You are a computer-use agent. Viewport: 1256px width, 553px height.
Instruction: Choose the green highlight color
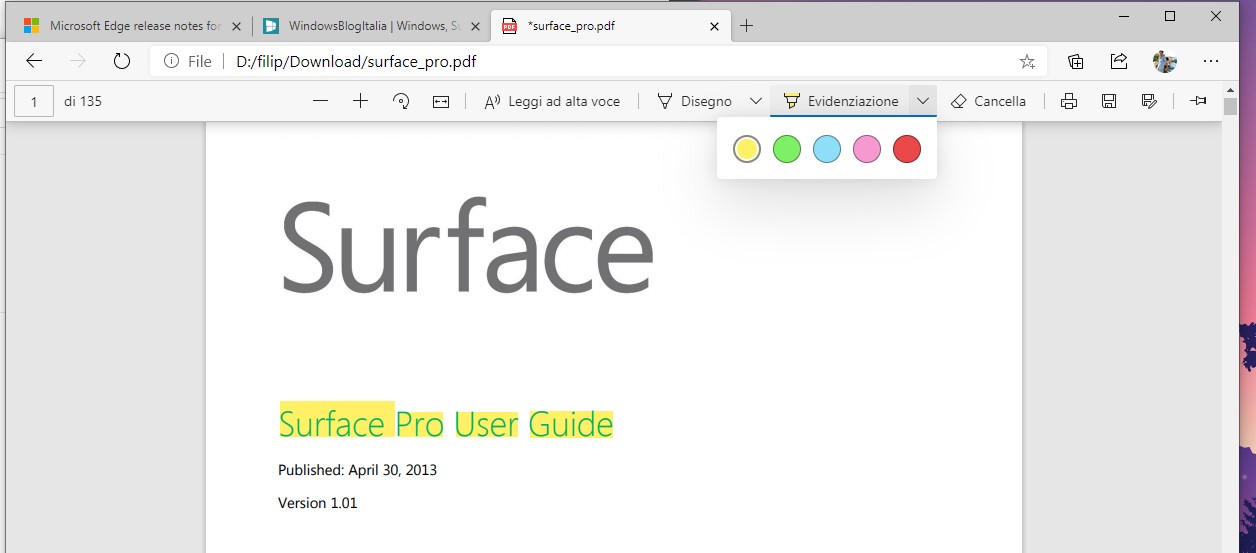(787, 149)
